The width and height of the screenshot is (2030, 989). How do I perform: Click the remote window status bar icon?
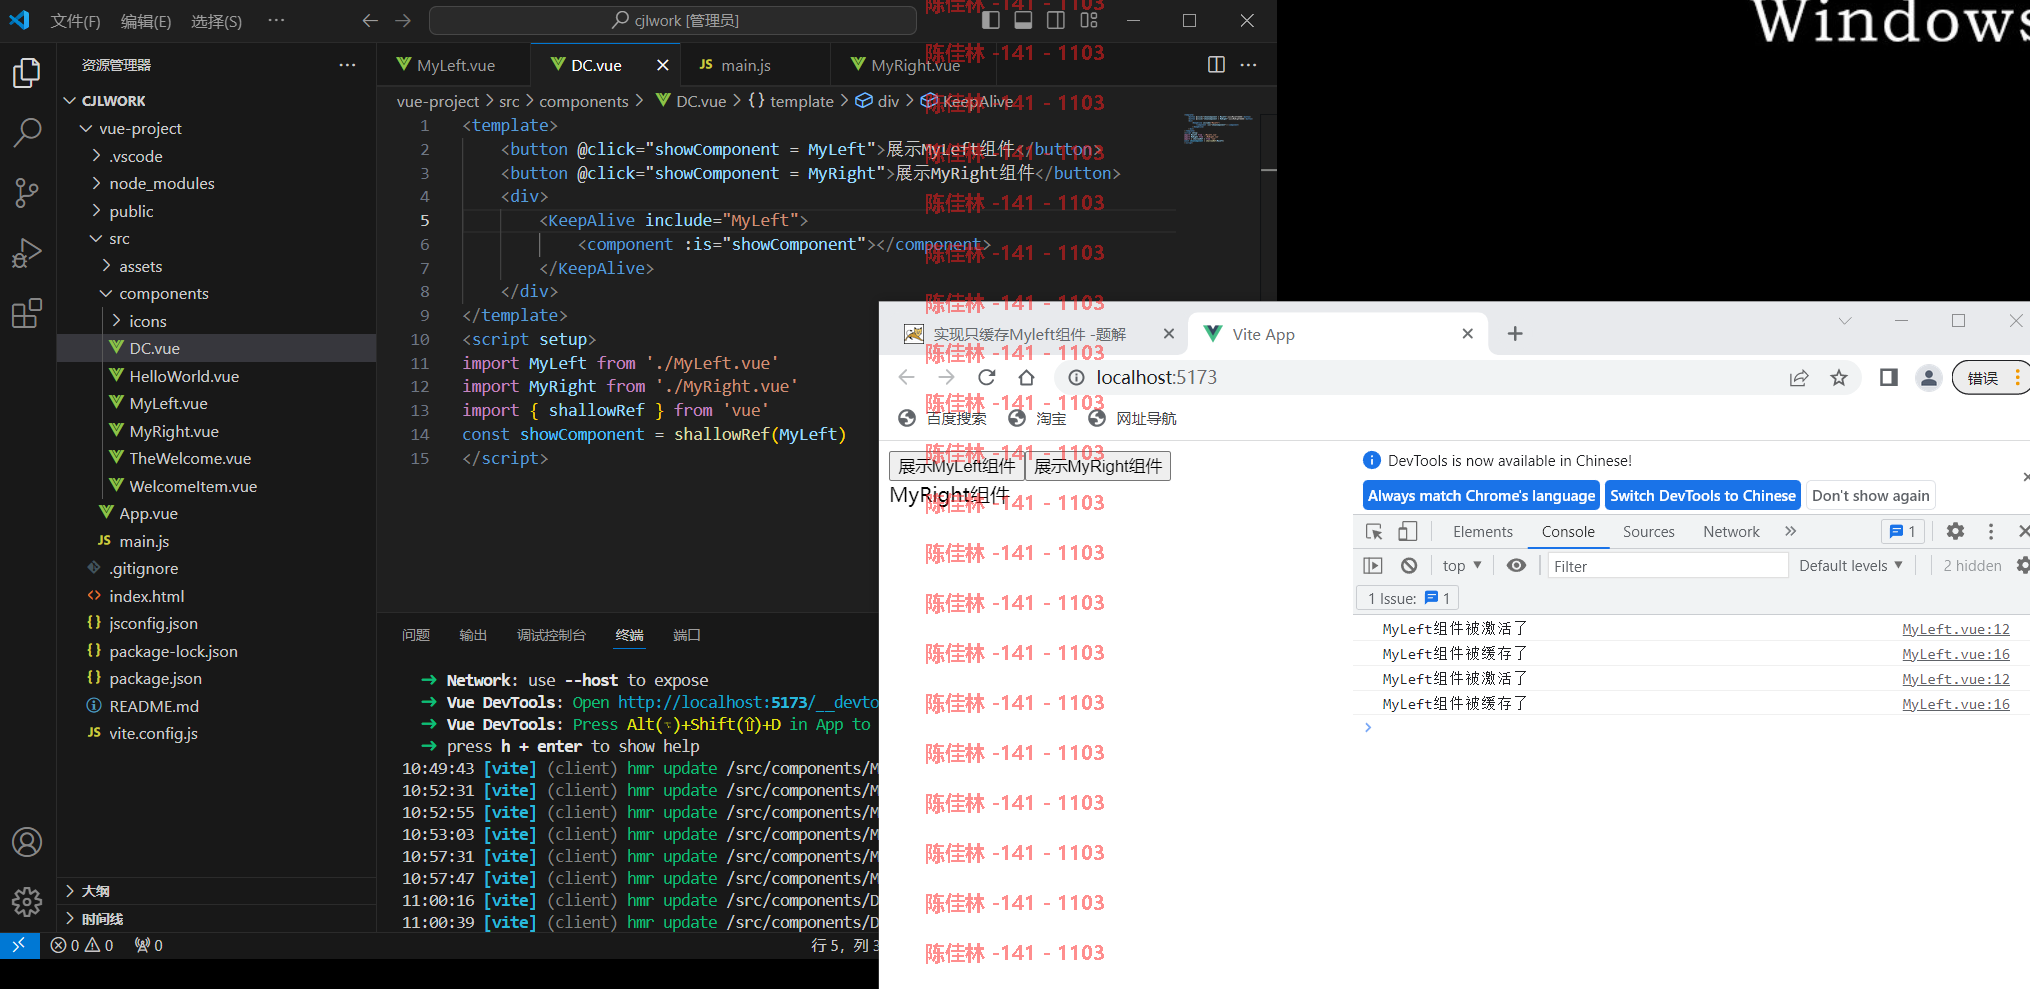point(19,945)
